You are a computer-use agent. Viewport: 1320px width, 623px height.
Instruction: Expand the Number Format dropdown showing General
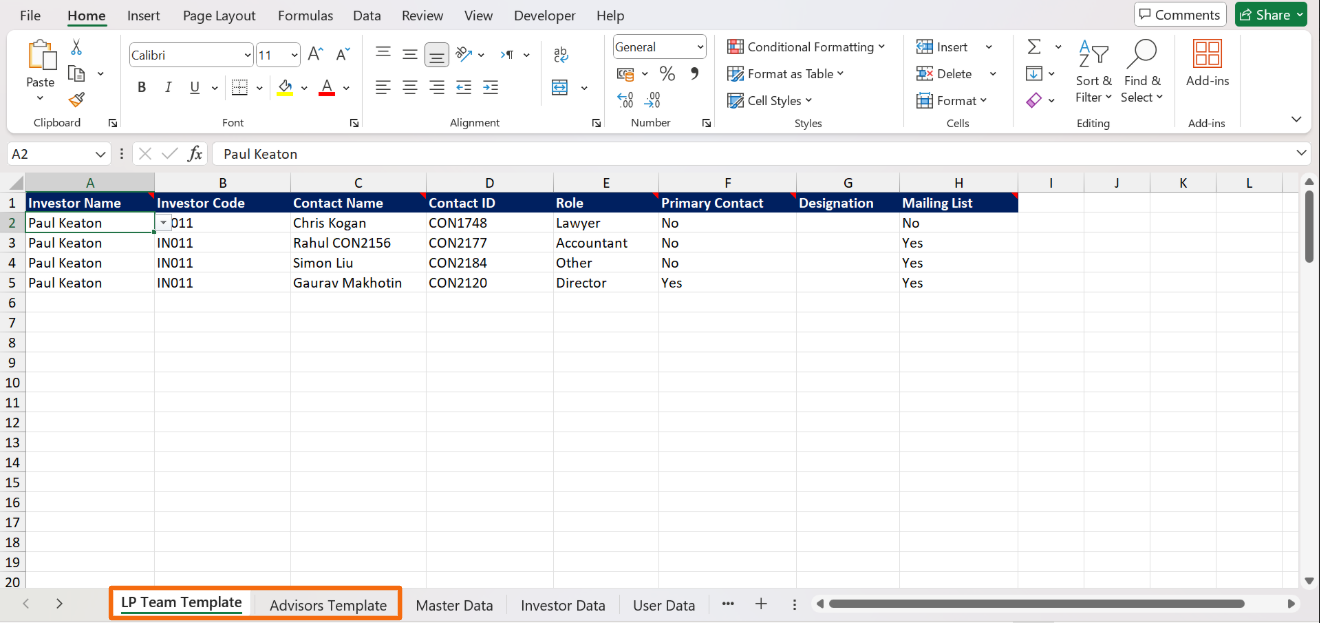click(x=699, y=47)
